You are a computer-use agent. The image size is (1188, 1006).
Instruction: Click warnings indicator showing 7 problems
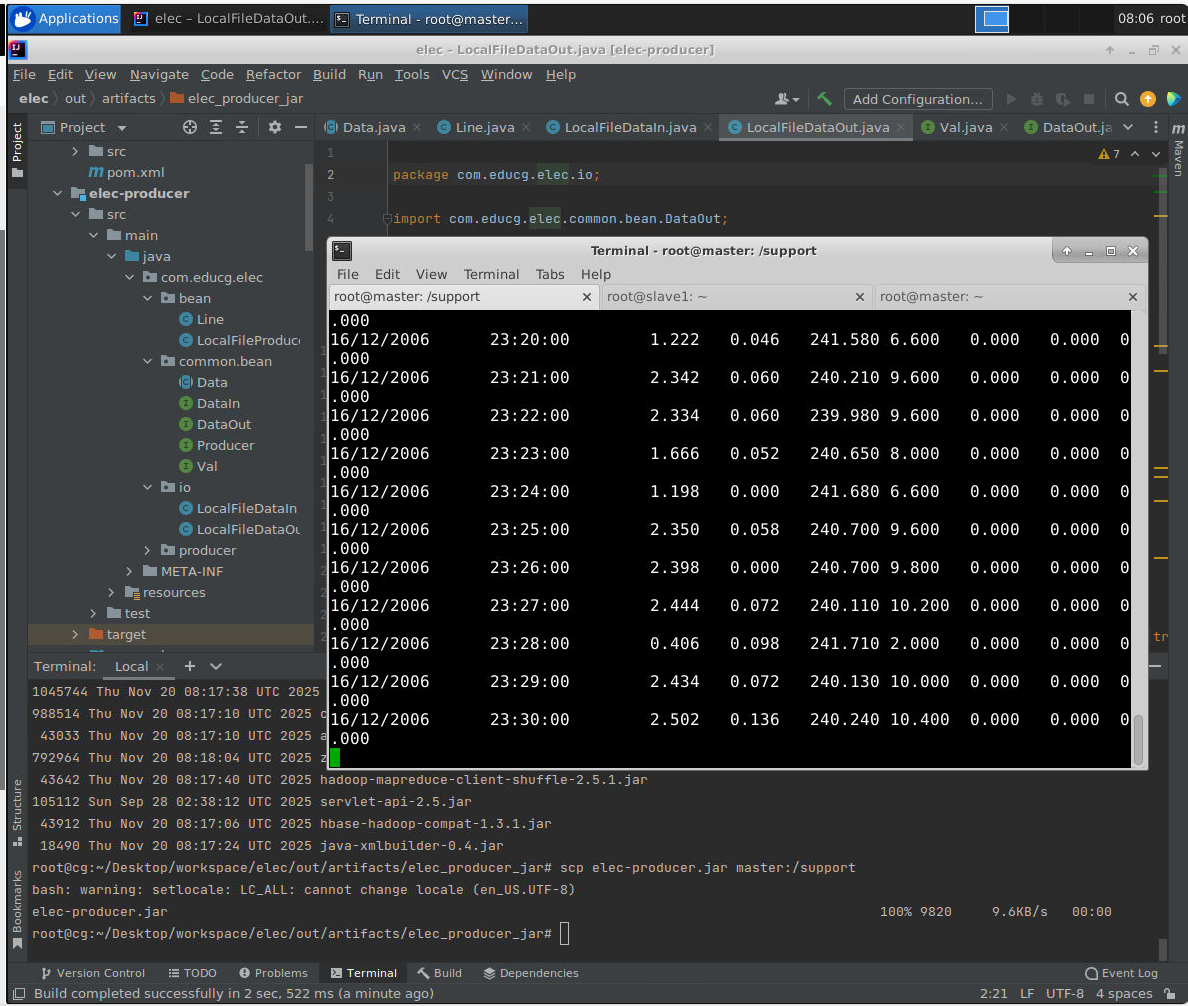[x=1108, y=154]
